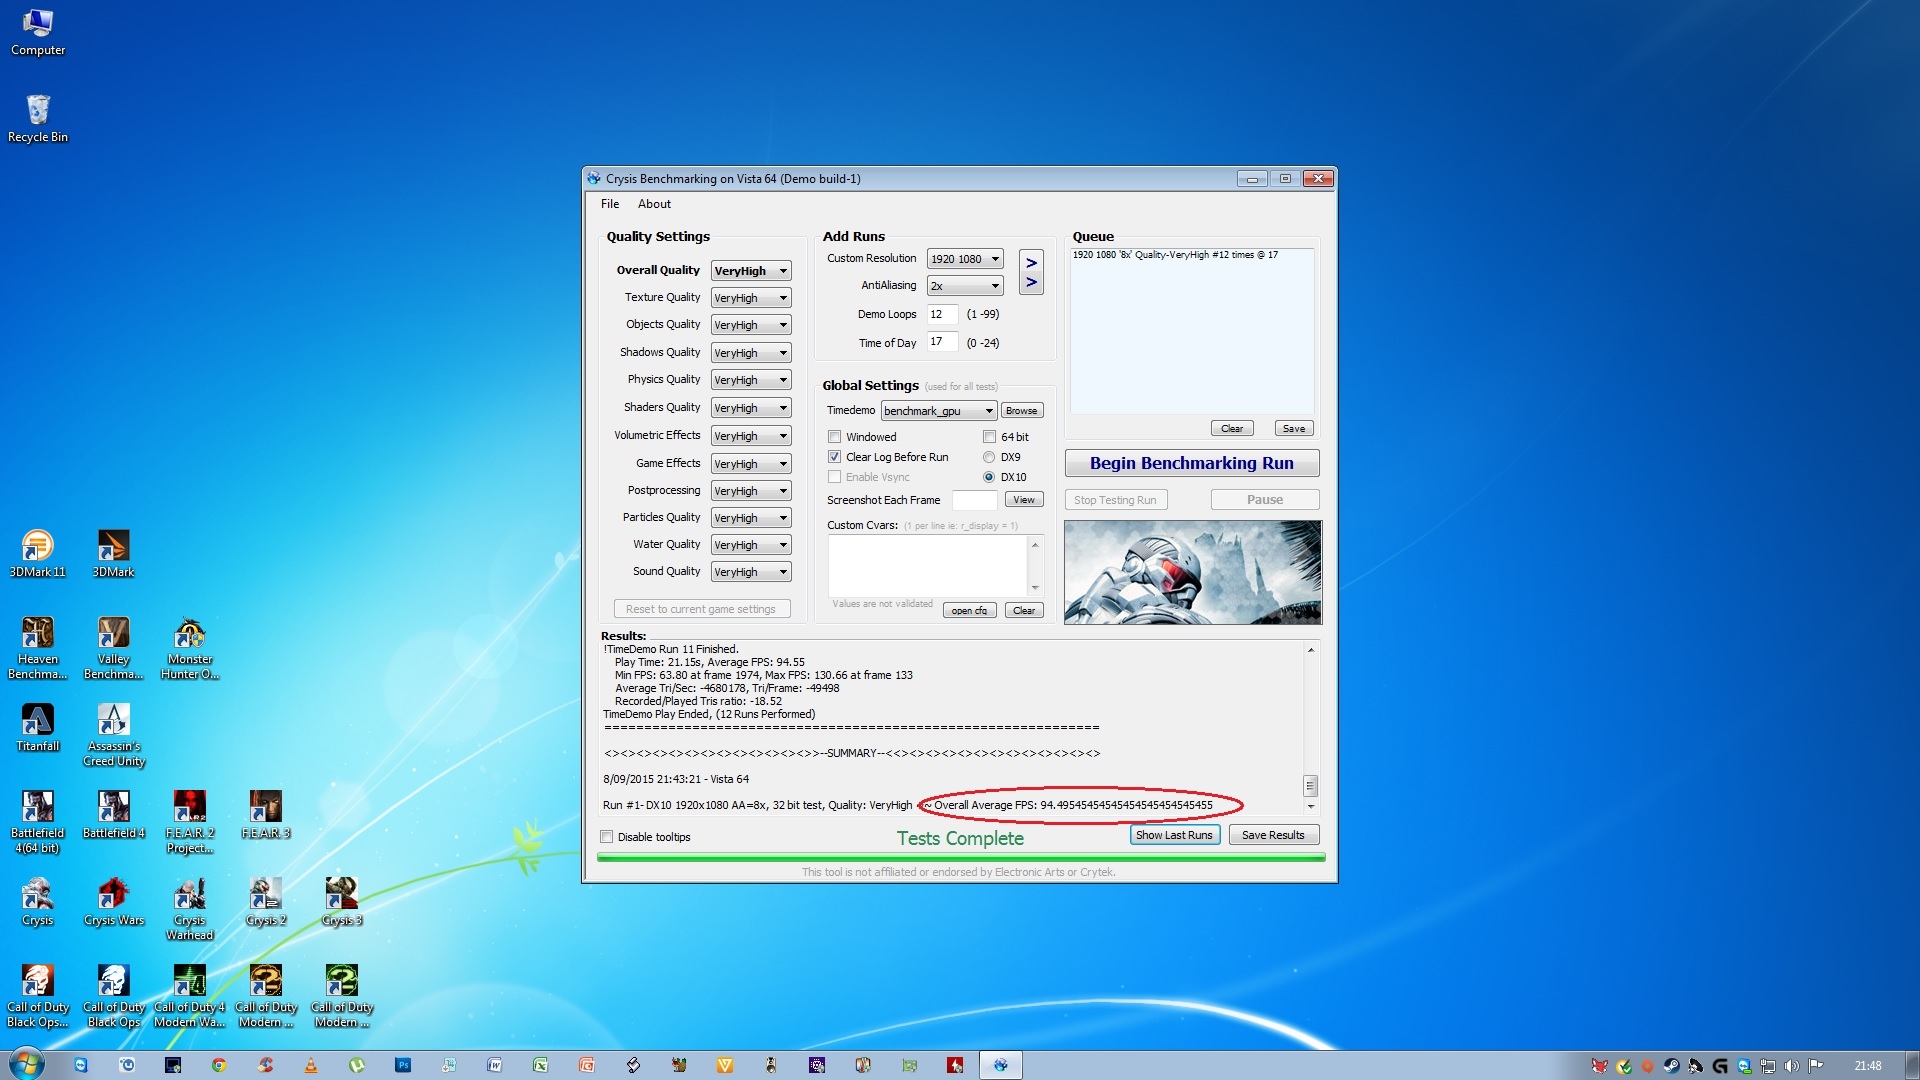Screen dimensions: 1920x1080
Task: Click the Windows Start button
Action: (26, 1064)
